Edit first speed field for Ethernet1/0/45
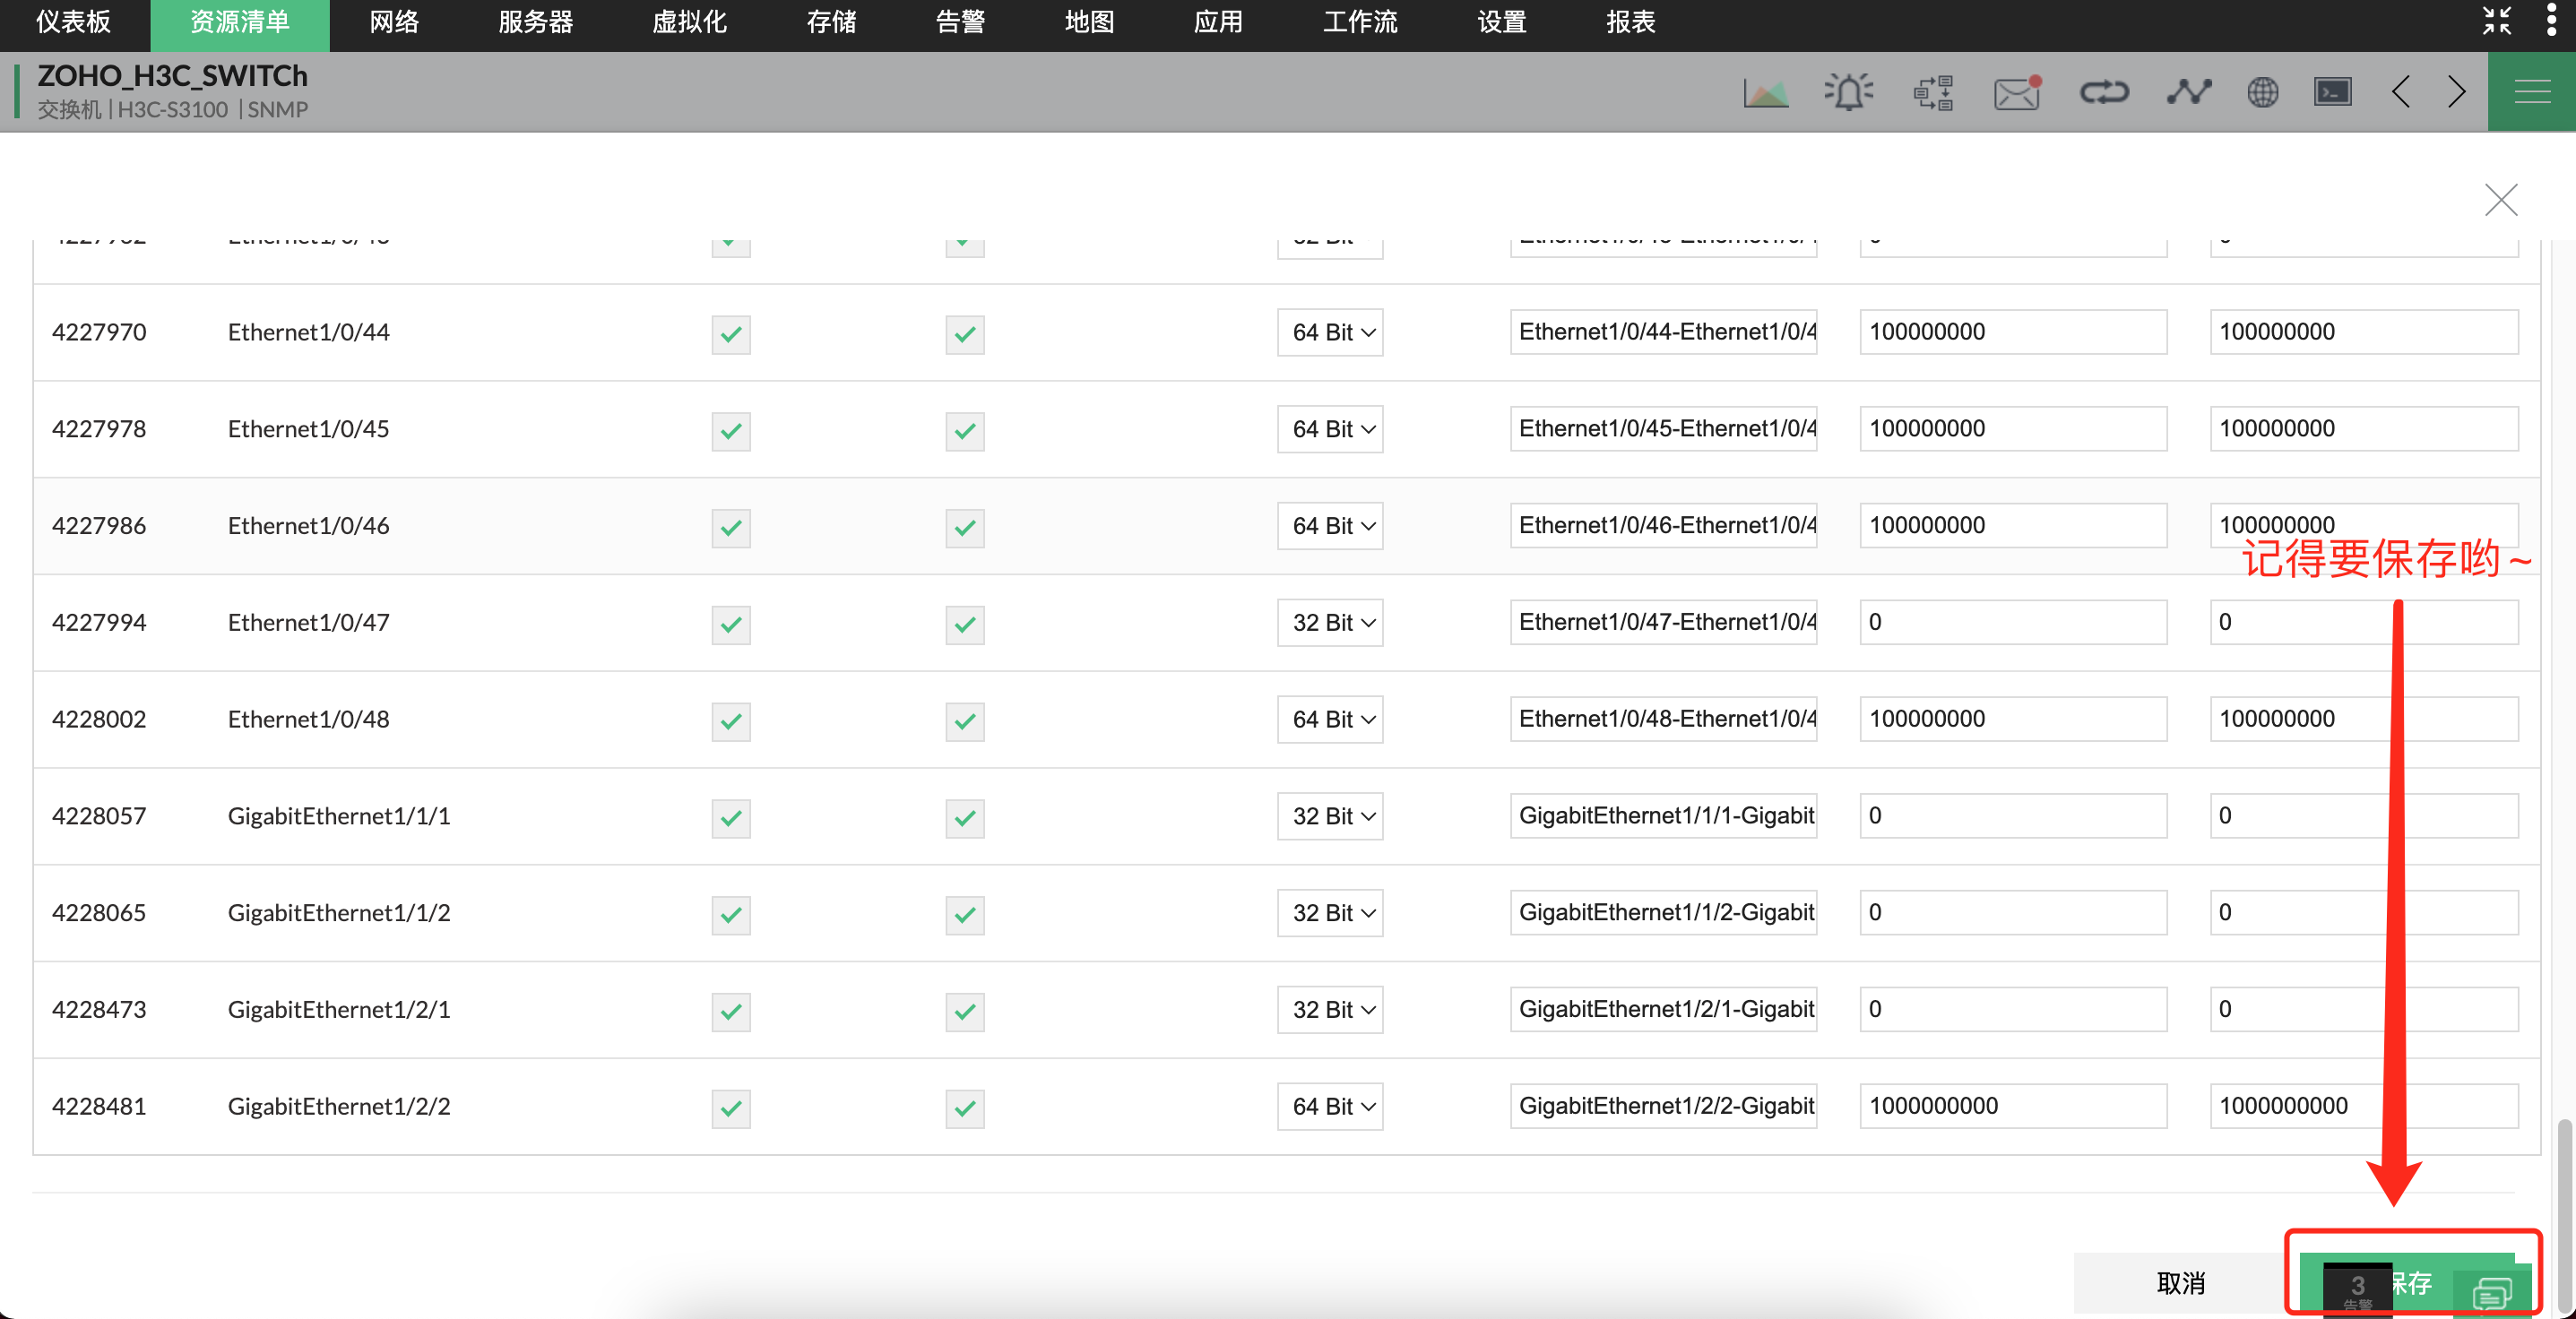Image resolution: width=2576 pixels, height=1319 pixels. coord(2013,429)
